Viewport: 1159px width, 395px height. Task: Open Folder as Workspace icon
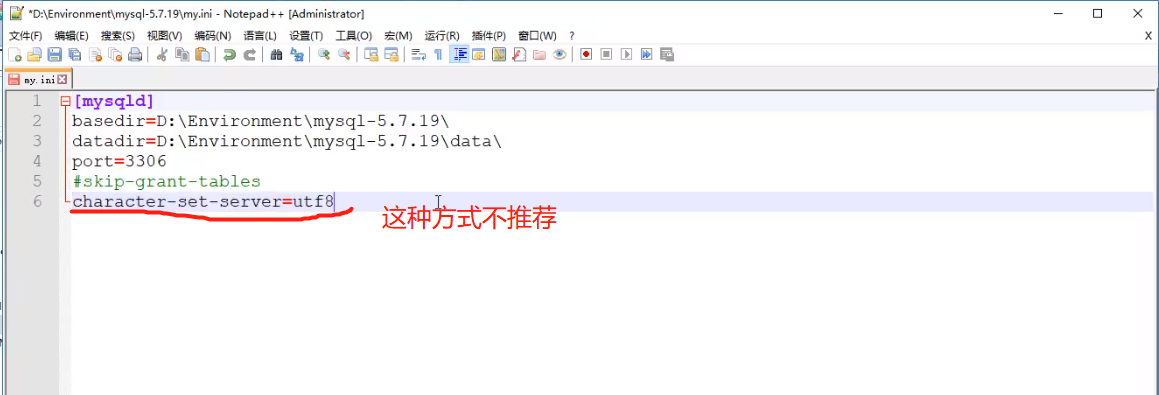(539, 54)
